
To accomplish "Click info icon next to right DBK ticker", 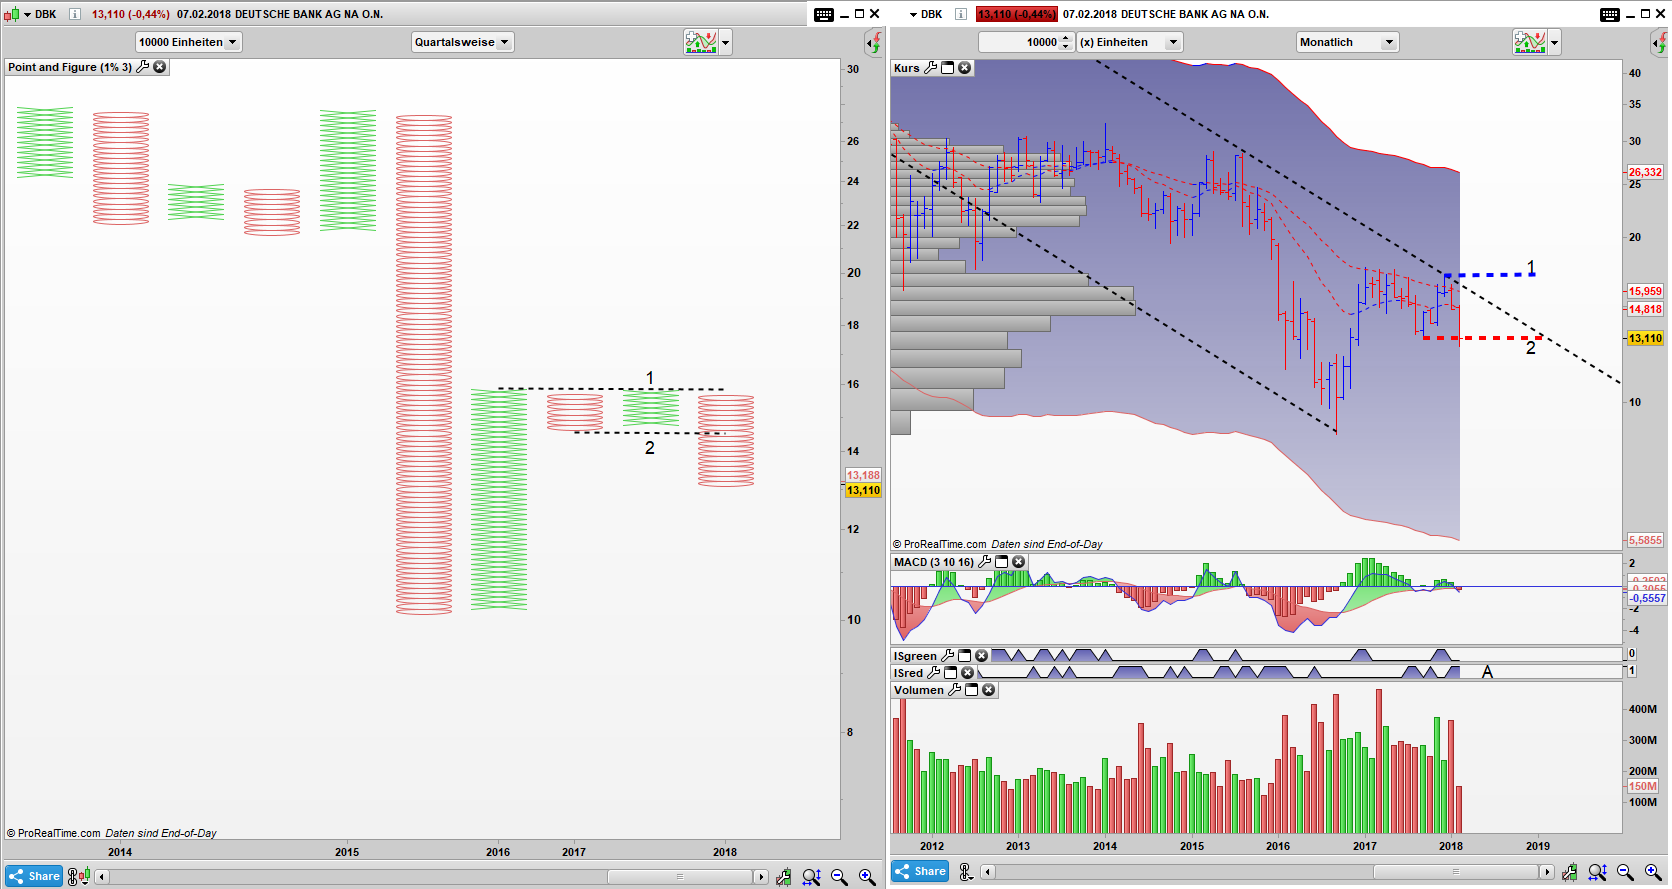I will (x=961, y=14).
